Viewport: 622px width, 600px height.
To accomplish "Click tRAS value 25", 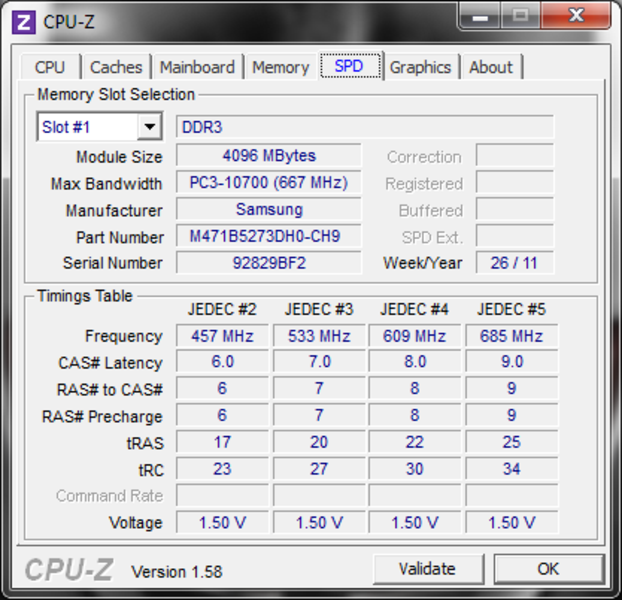I will pyautogui.click(x=511, y=442).
